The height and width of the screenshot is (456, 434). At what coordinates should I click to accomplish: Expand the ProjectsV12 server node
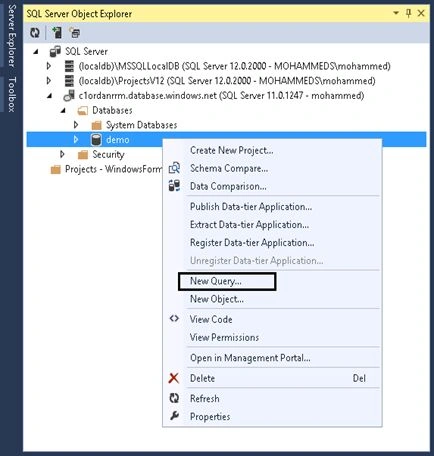(49, 81)
